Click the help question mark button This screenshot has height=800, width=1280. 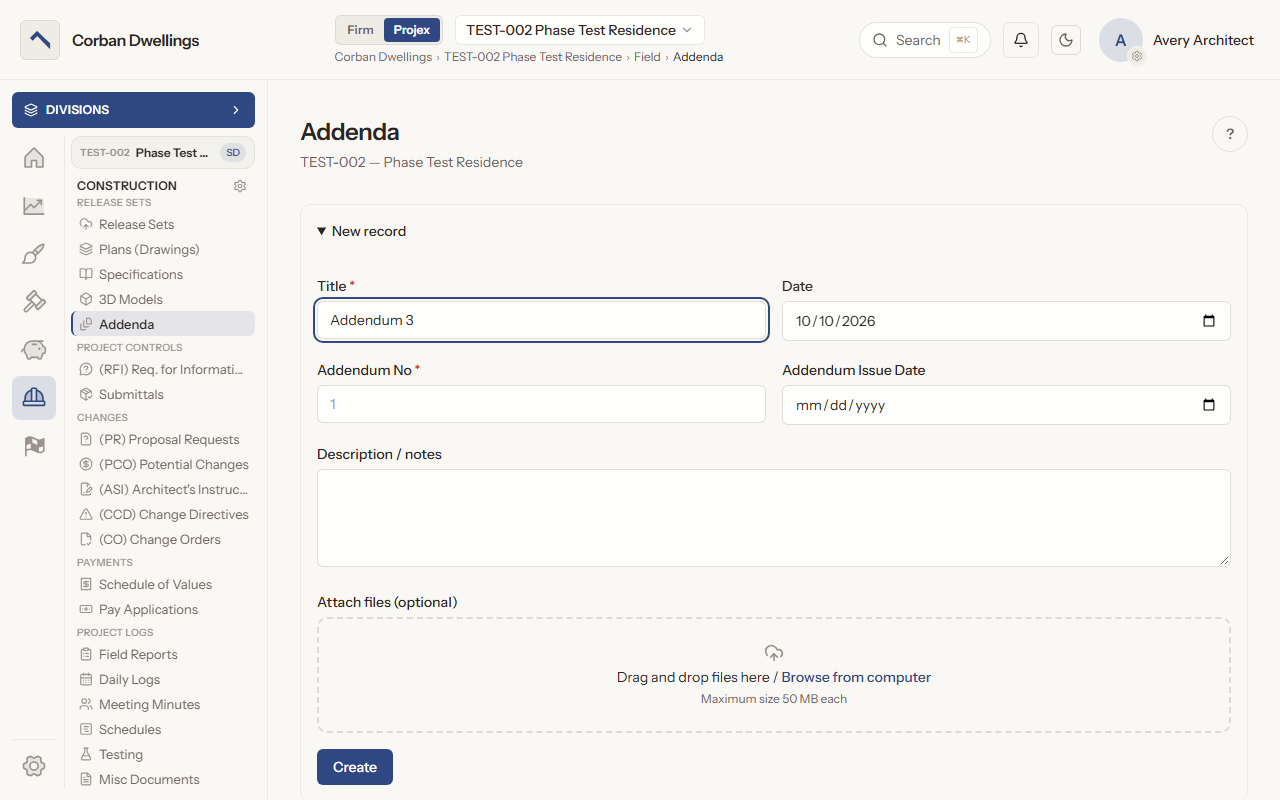[1230, 134]
